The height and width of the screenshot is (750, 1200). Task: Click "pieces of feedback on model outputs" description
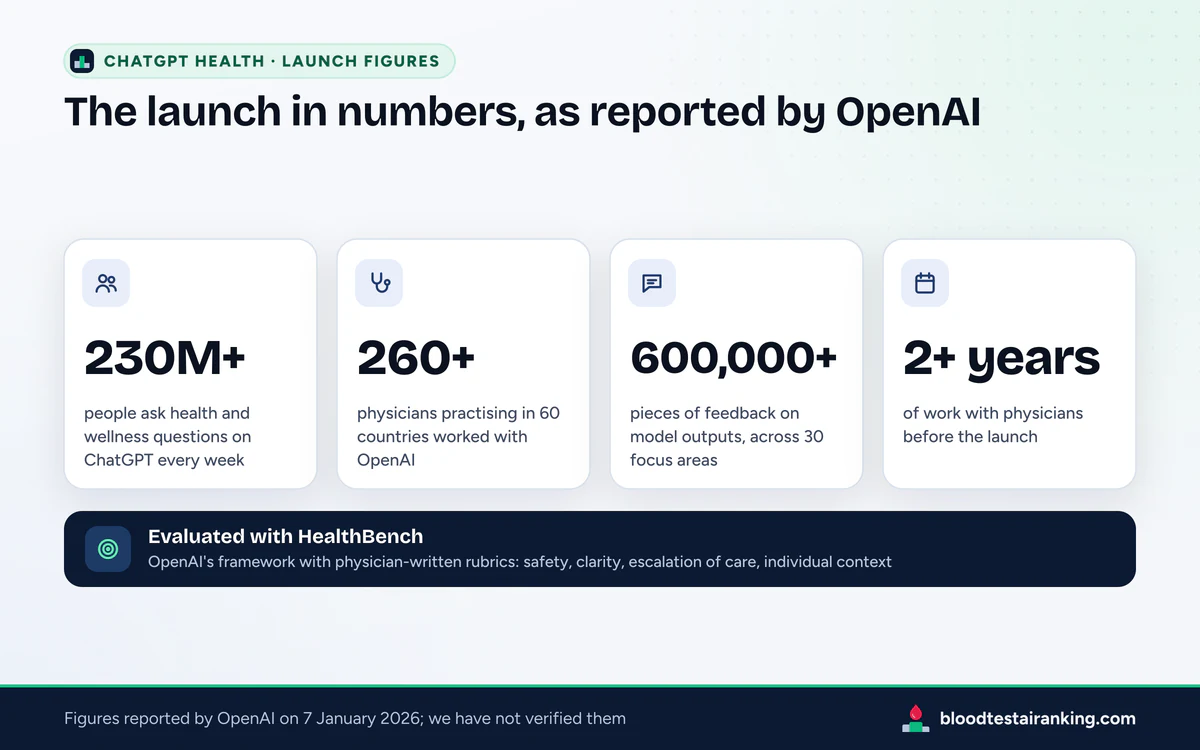727,436
